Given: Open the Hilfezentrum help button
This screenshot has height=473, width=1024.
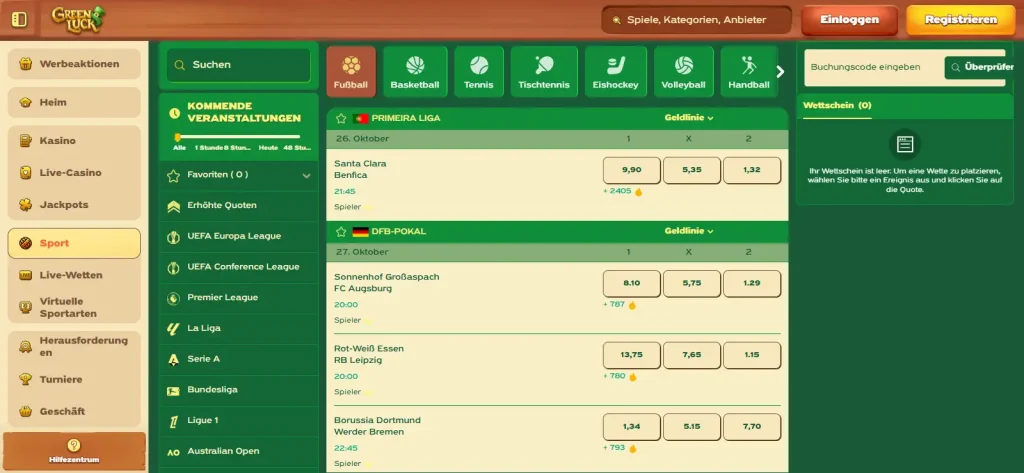Looking at the screenshot, I should (x=74, y=451).
